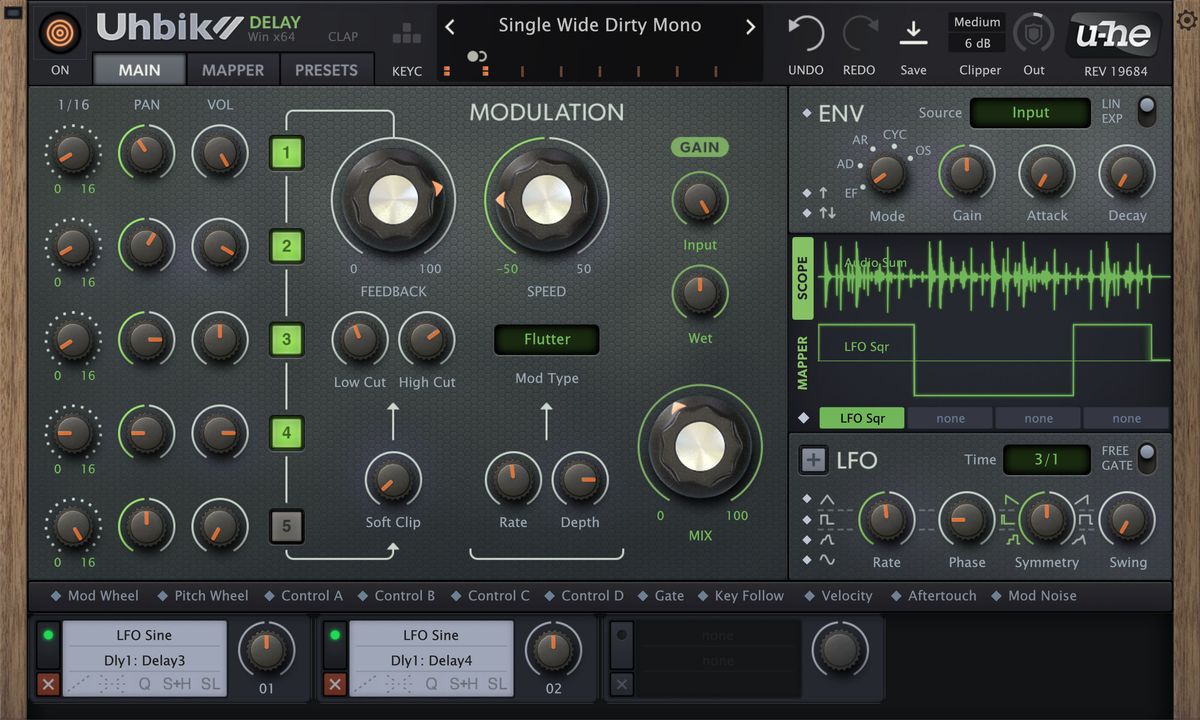The height and width of the screenshot is (720, 1200).
Task: Click the Out shield icon
Action: coord(1034,33)
